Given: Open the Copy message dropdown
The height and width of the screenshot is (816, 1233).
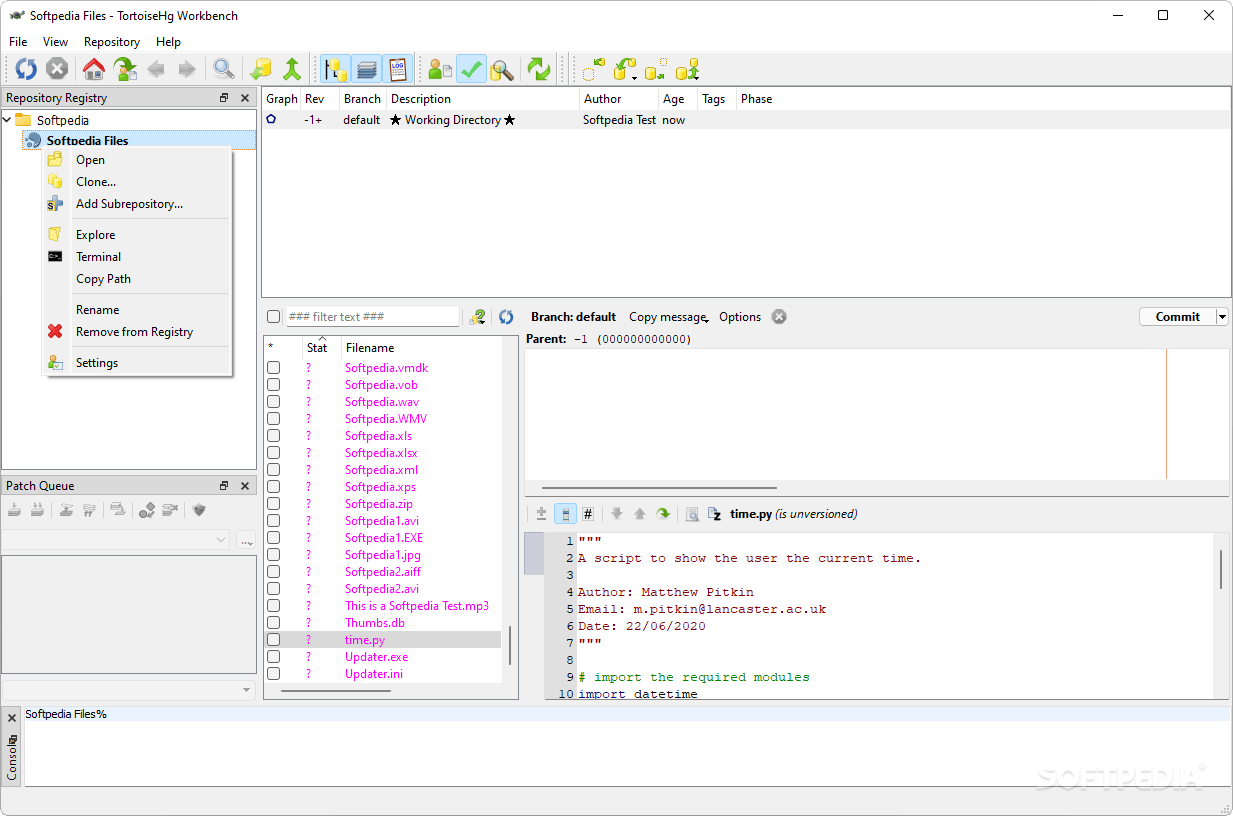Looking at the screenshot, I should (668, 317).
